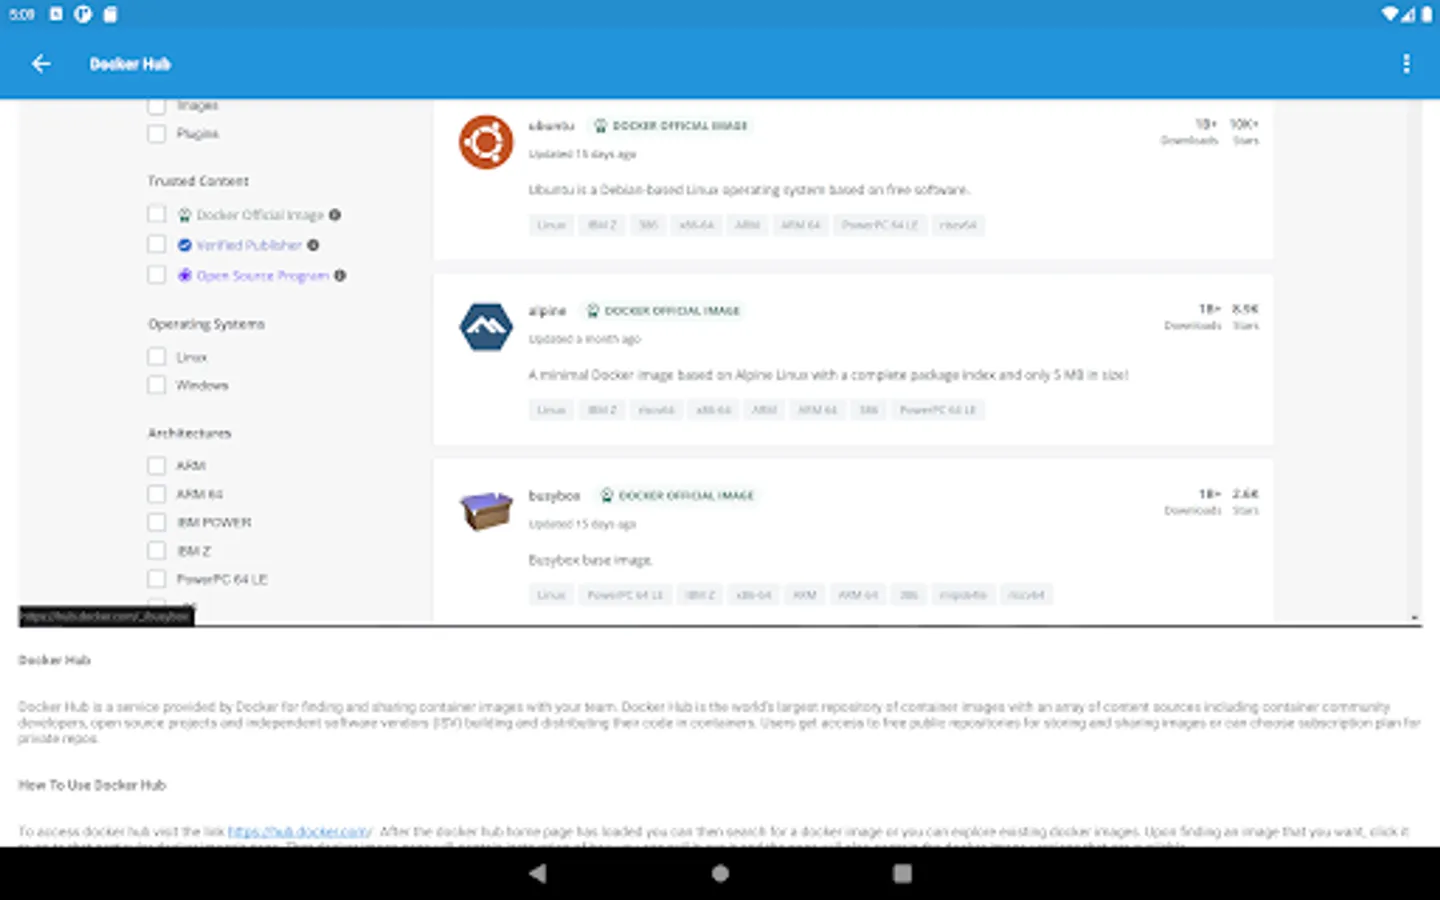Toggle the IBM POWER checkbox
Viewport: 1440px width, 900px height.
coord(156,521)
